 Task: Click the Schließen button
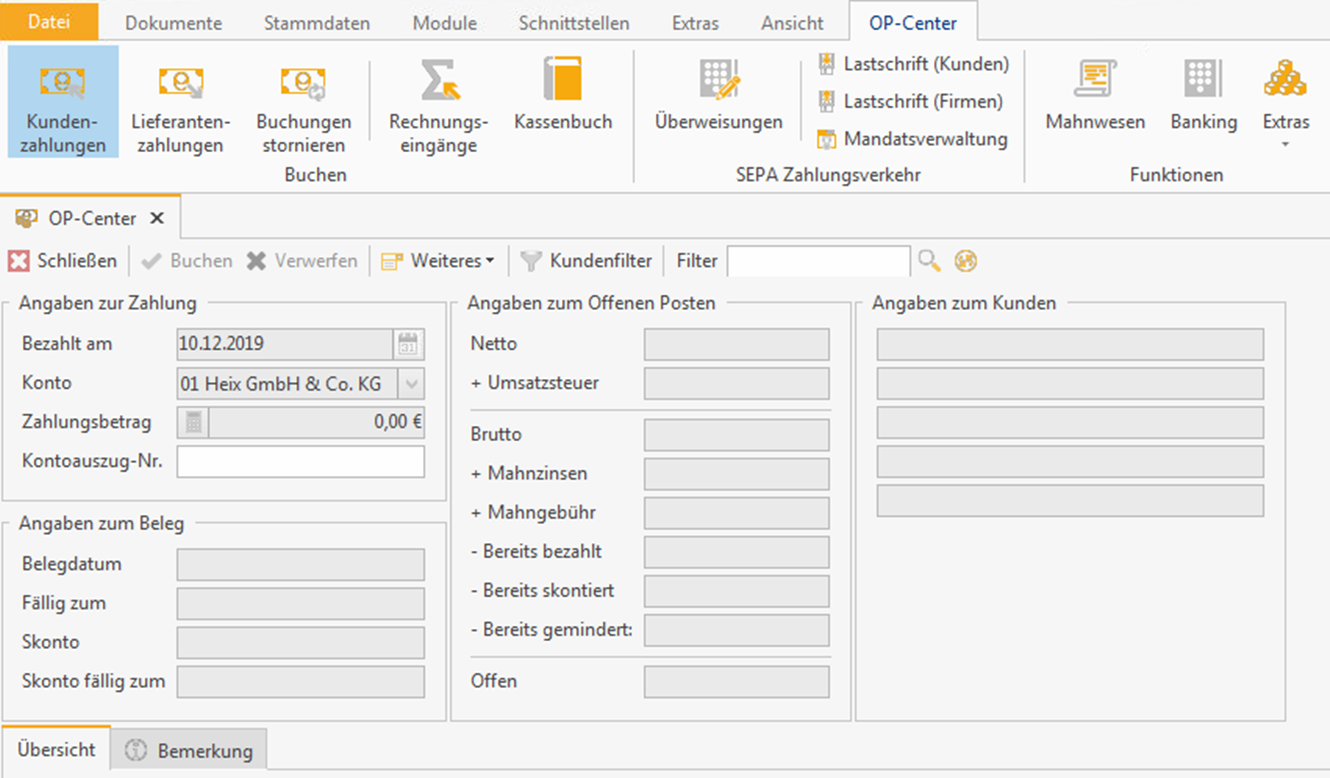[62, 261]
